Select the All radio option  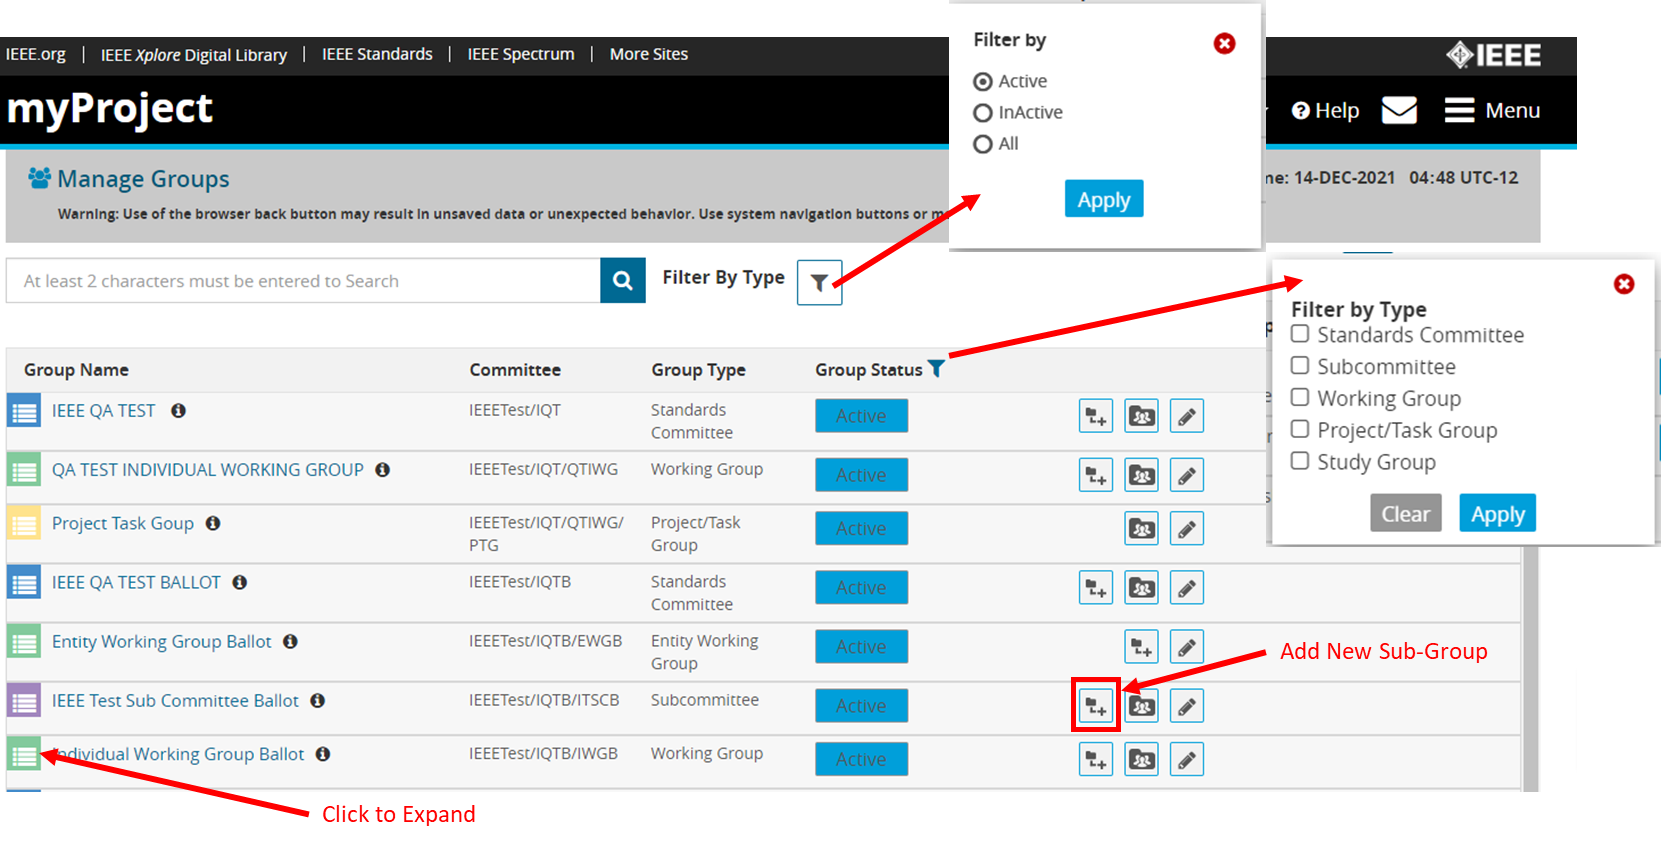point(983,144)
